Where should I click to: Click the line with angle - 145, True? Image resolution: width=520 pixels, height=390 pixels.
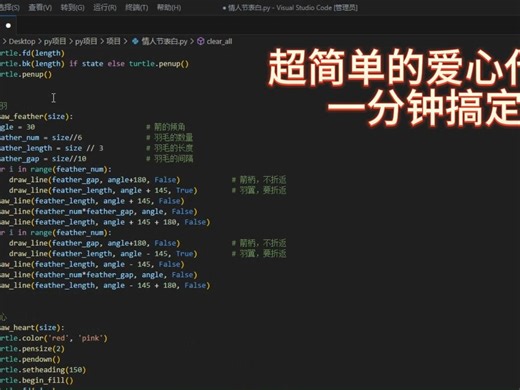[x=103, y=254]
